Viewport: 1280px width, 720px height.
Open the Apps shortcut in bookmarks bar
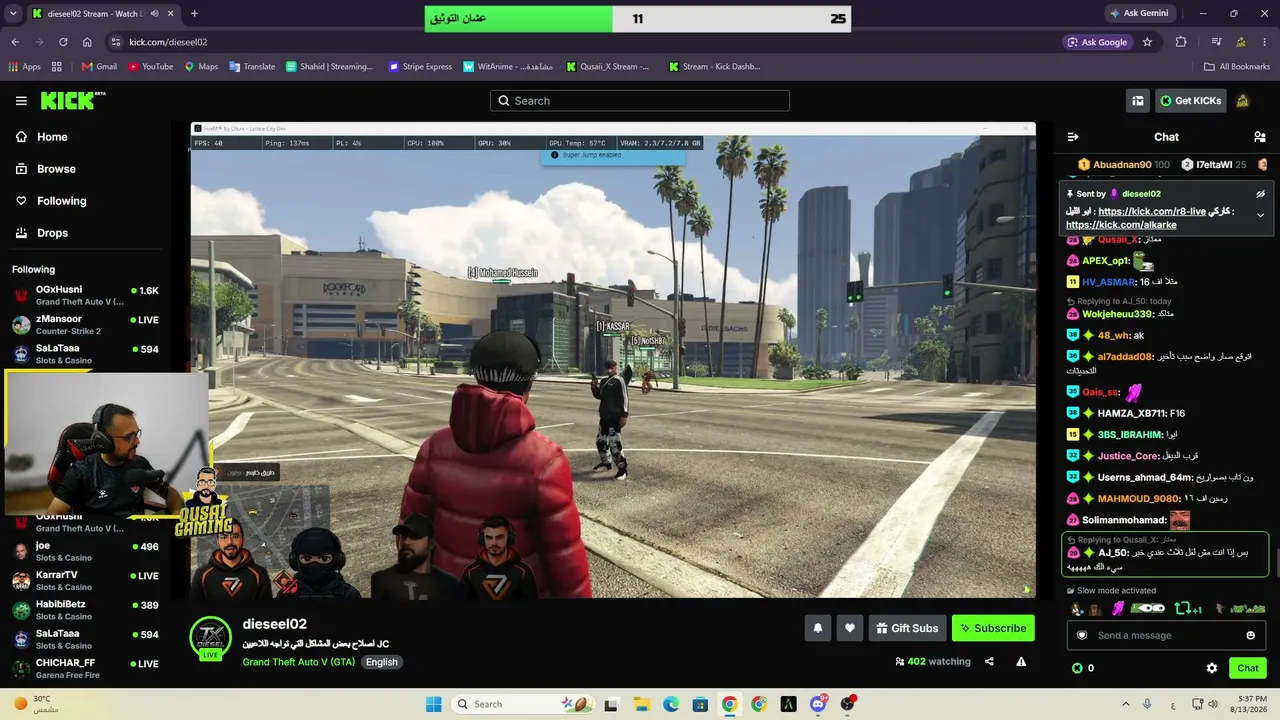(24, 67)
